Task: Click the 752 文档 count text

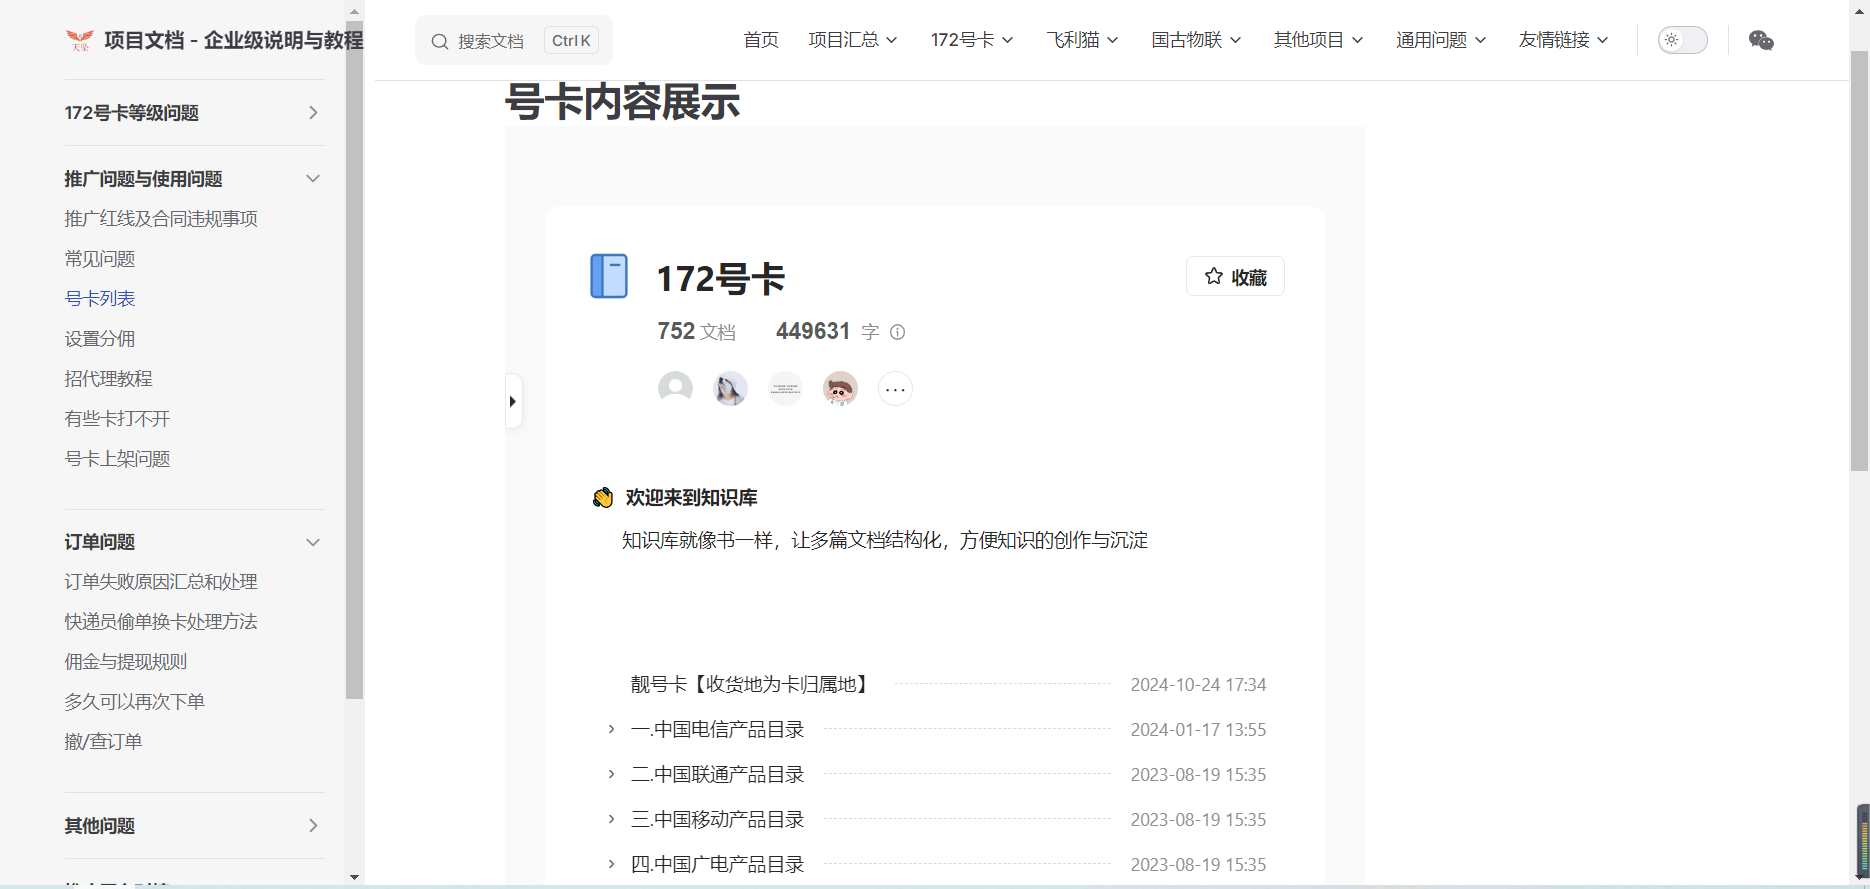Action: pos(696,331)
